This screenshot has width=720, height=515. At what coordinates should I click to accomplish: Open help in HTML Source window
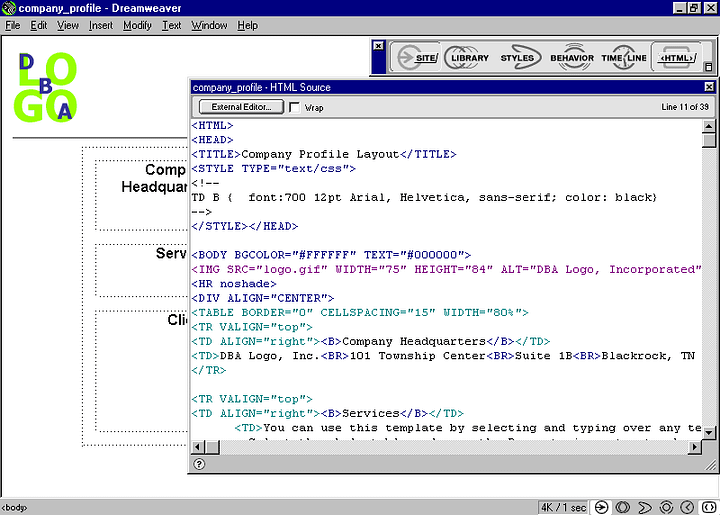coord(199,464)
